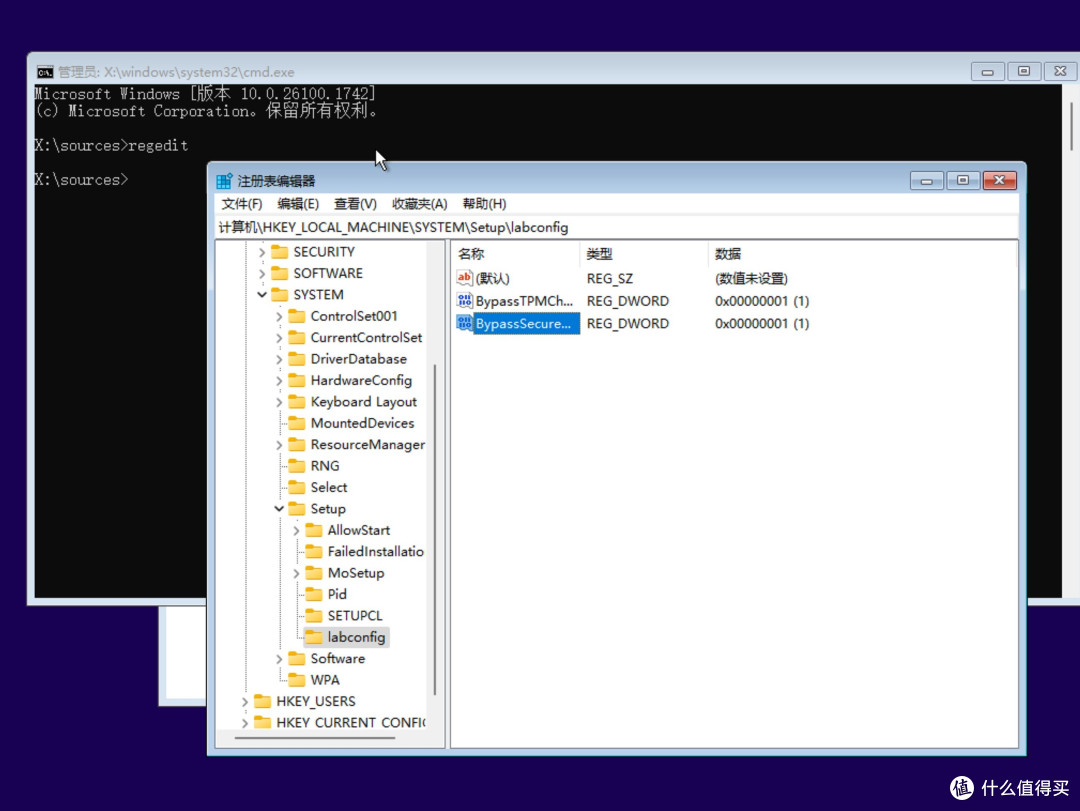The width and height of the screenshot is (1080, 811).
Task: Select the ResourceManager tree item
Action: [x=367, y=444]
